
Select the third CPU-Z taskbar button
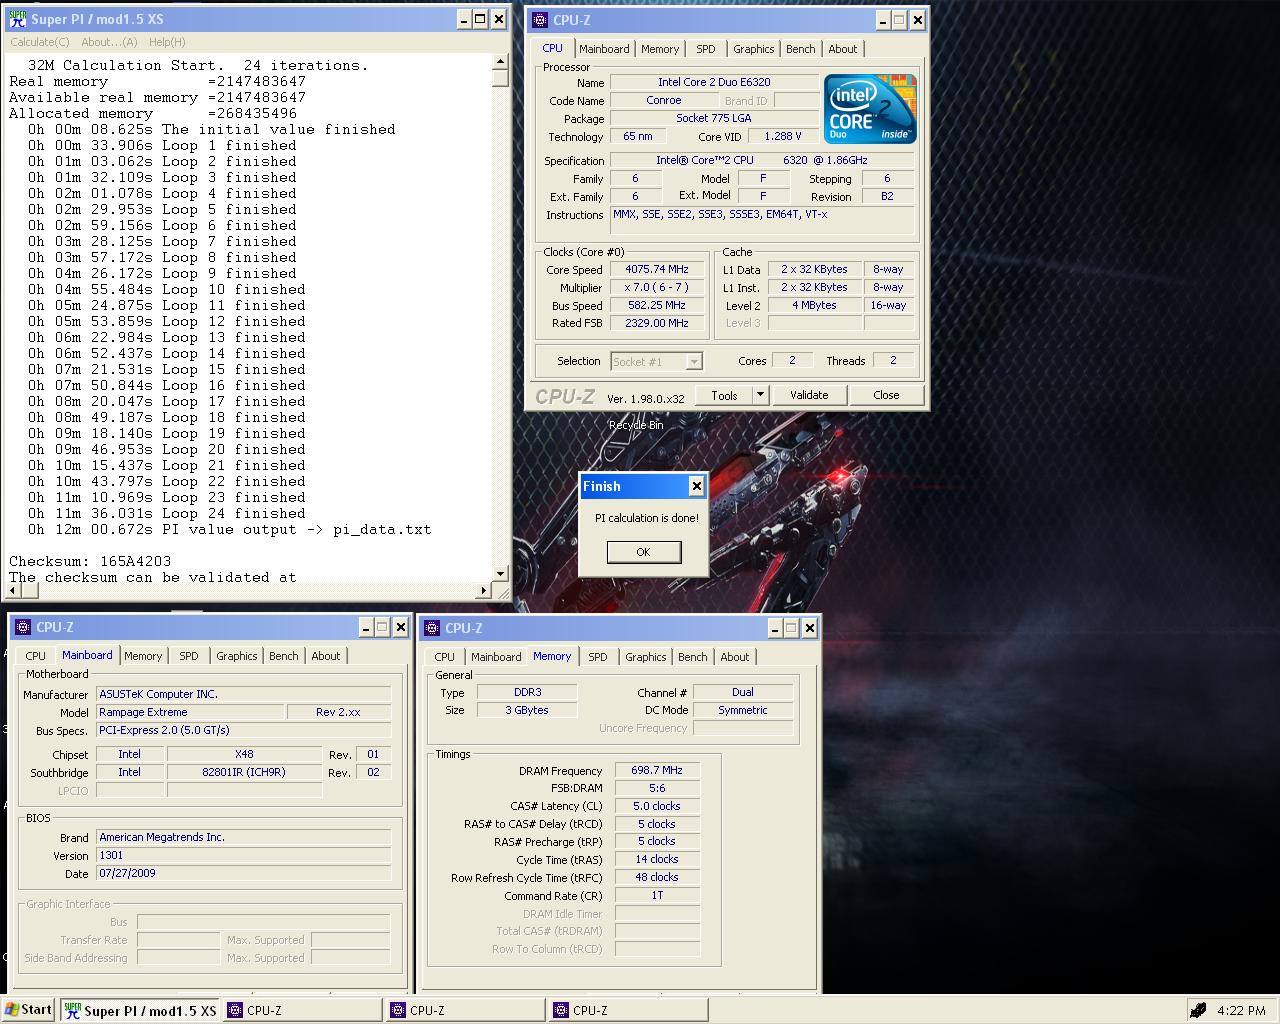[628, 1010]
